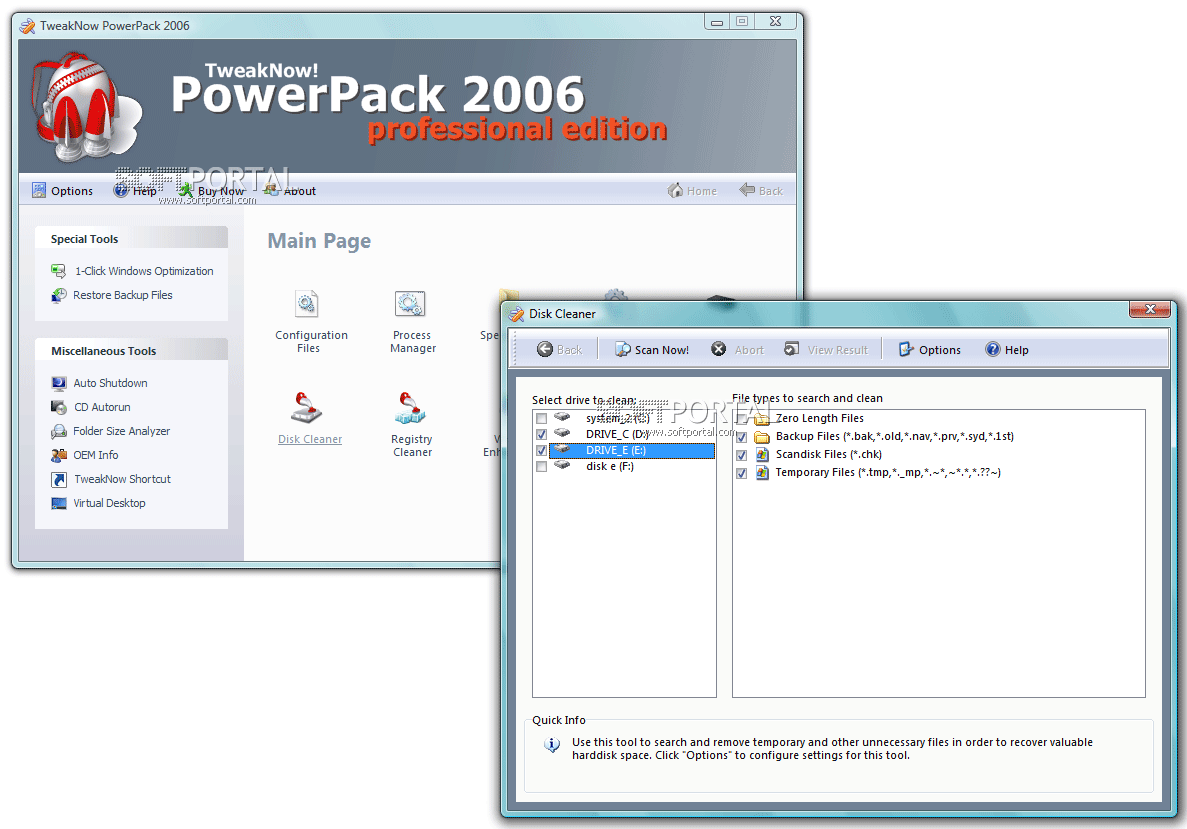The width and height of the screenshot is (1187, 829).
Task: Select DRIVE_E (E:) row in drive list
Action: [631, 450]
